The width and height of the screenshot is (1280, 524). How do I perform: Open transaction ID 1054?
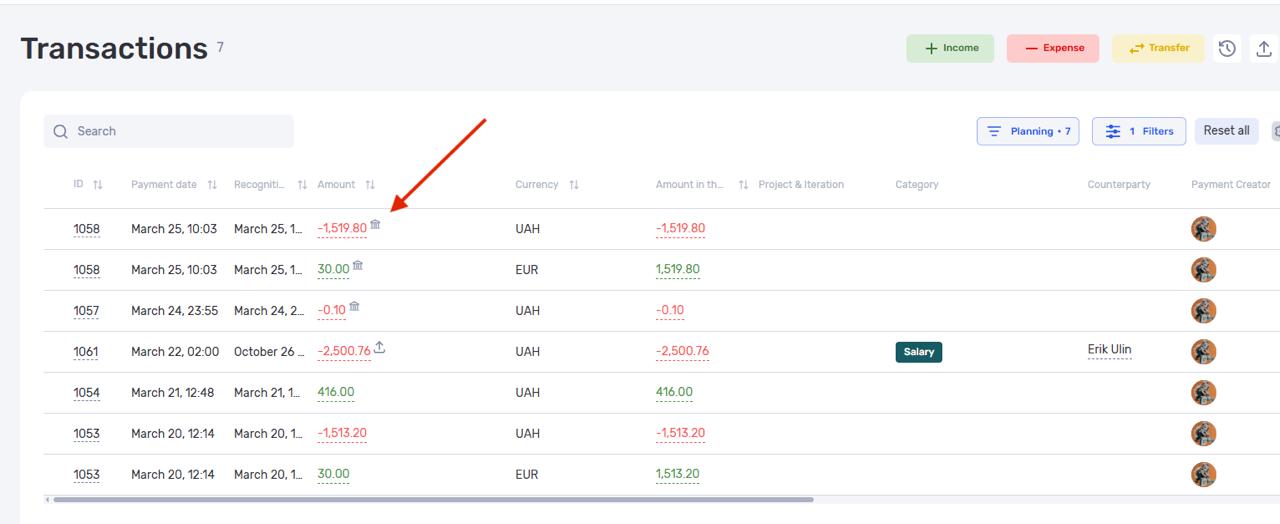click(86, 393)
